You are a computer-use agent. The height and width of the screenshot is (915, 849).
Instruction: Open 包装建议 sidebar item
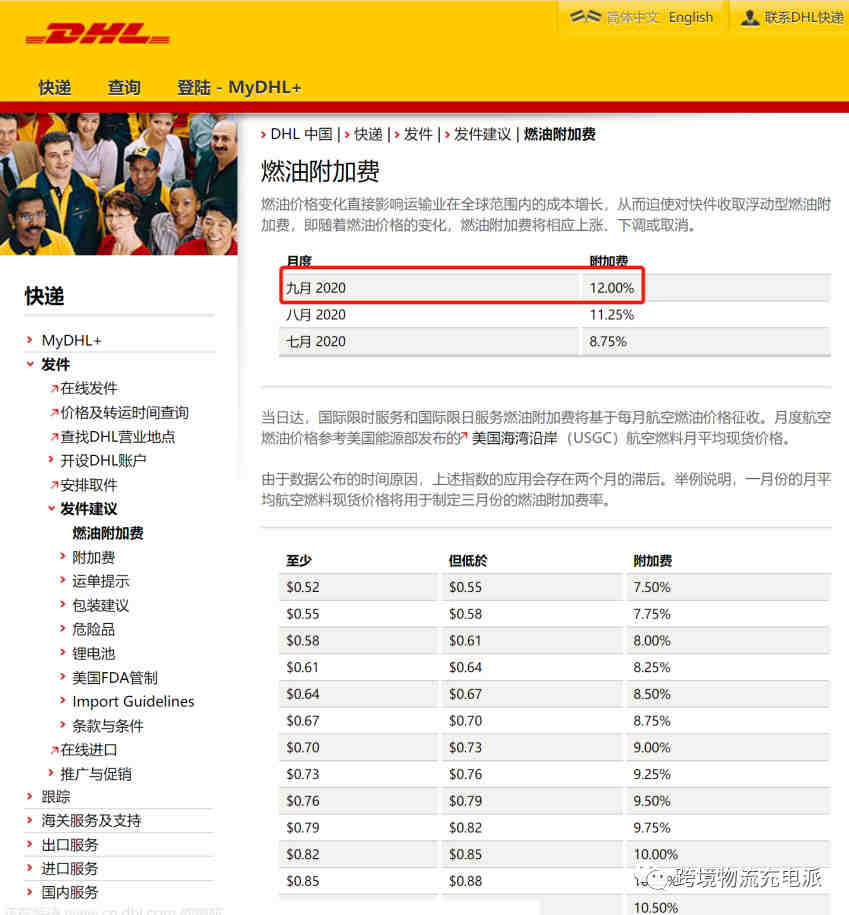coord(101,605)
